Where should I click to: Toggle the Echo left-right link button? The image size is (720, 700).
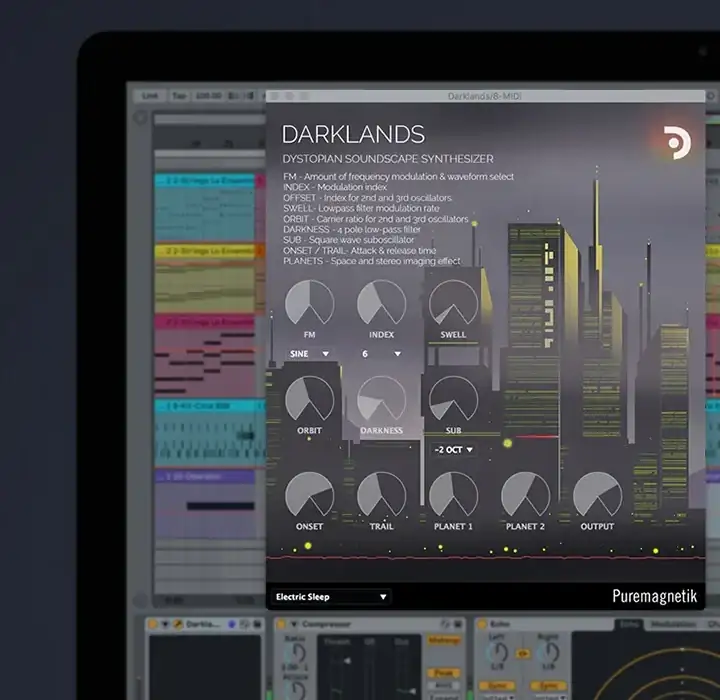coord(523,653)
